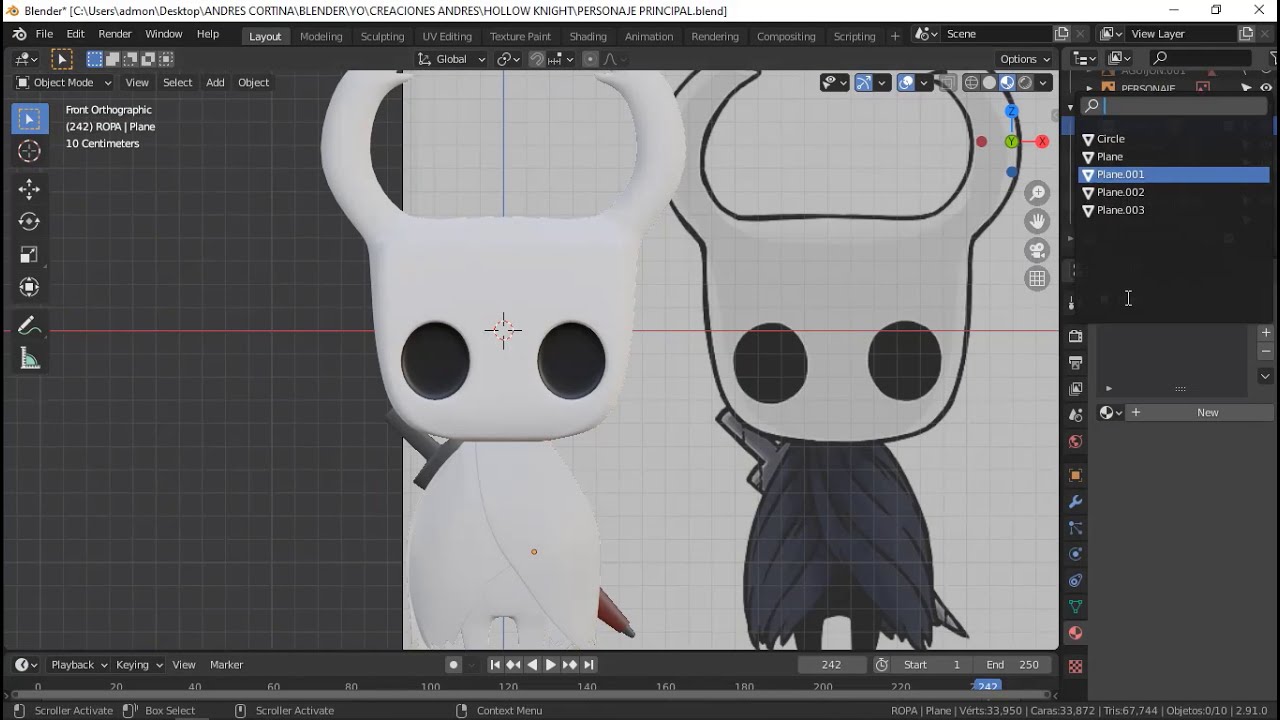Open the Scene properties tab
Viewport: 1280px width, 720px height.
tap(1076, 415)
